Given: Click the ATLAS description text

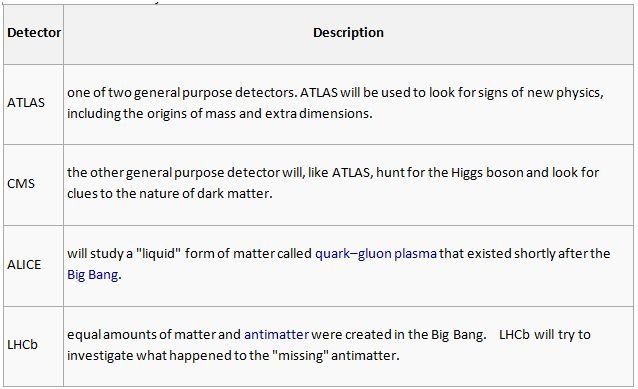Looking at the screenshot, I should coord(335,103).
